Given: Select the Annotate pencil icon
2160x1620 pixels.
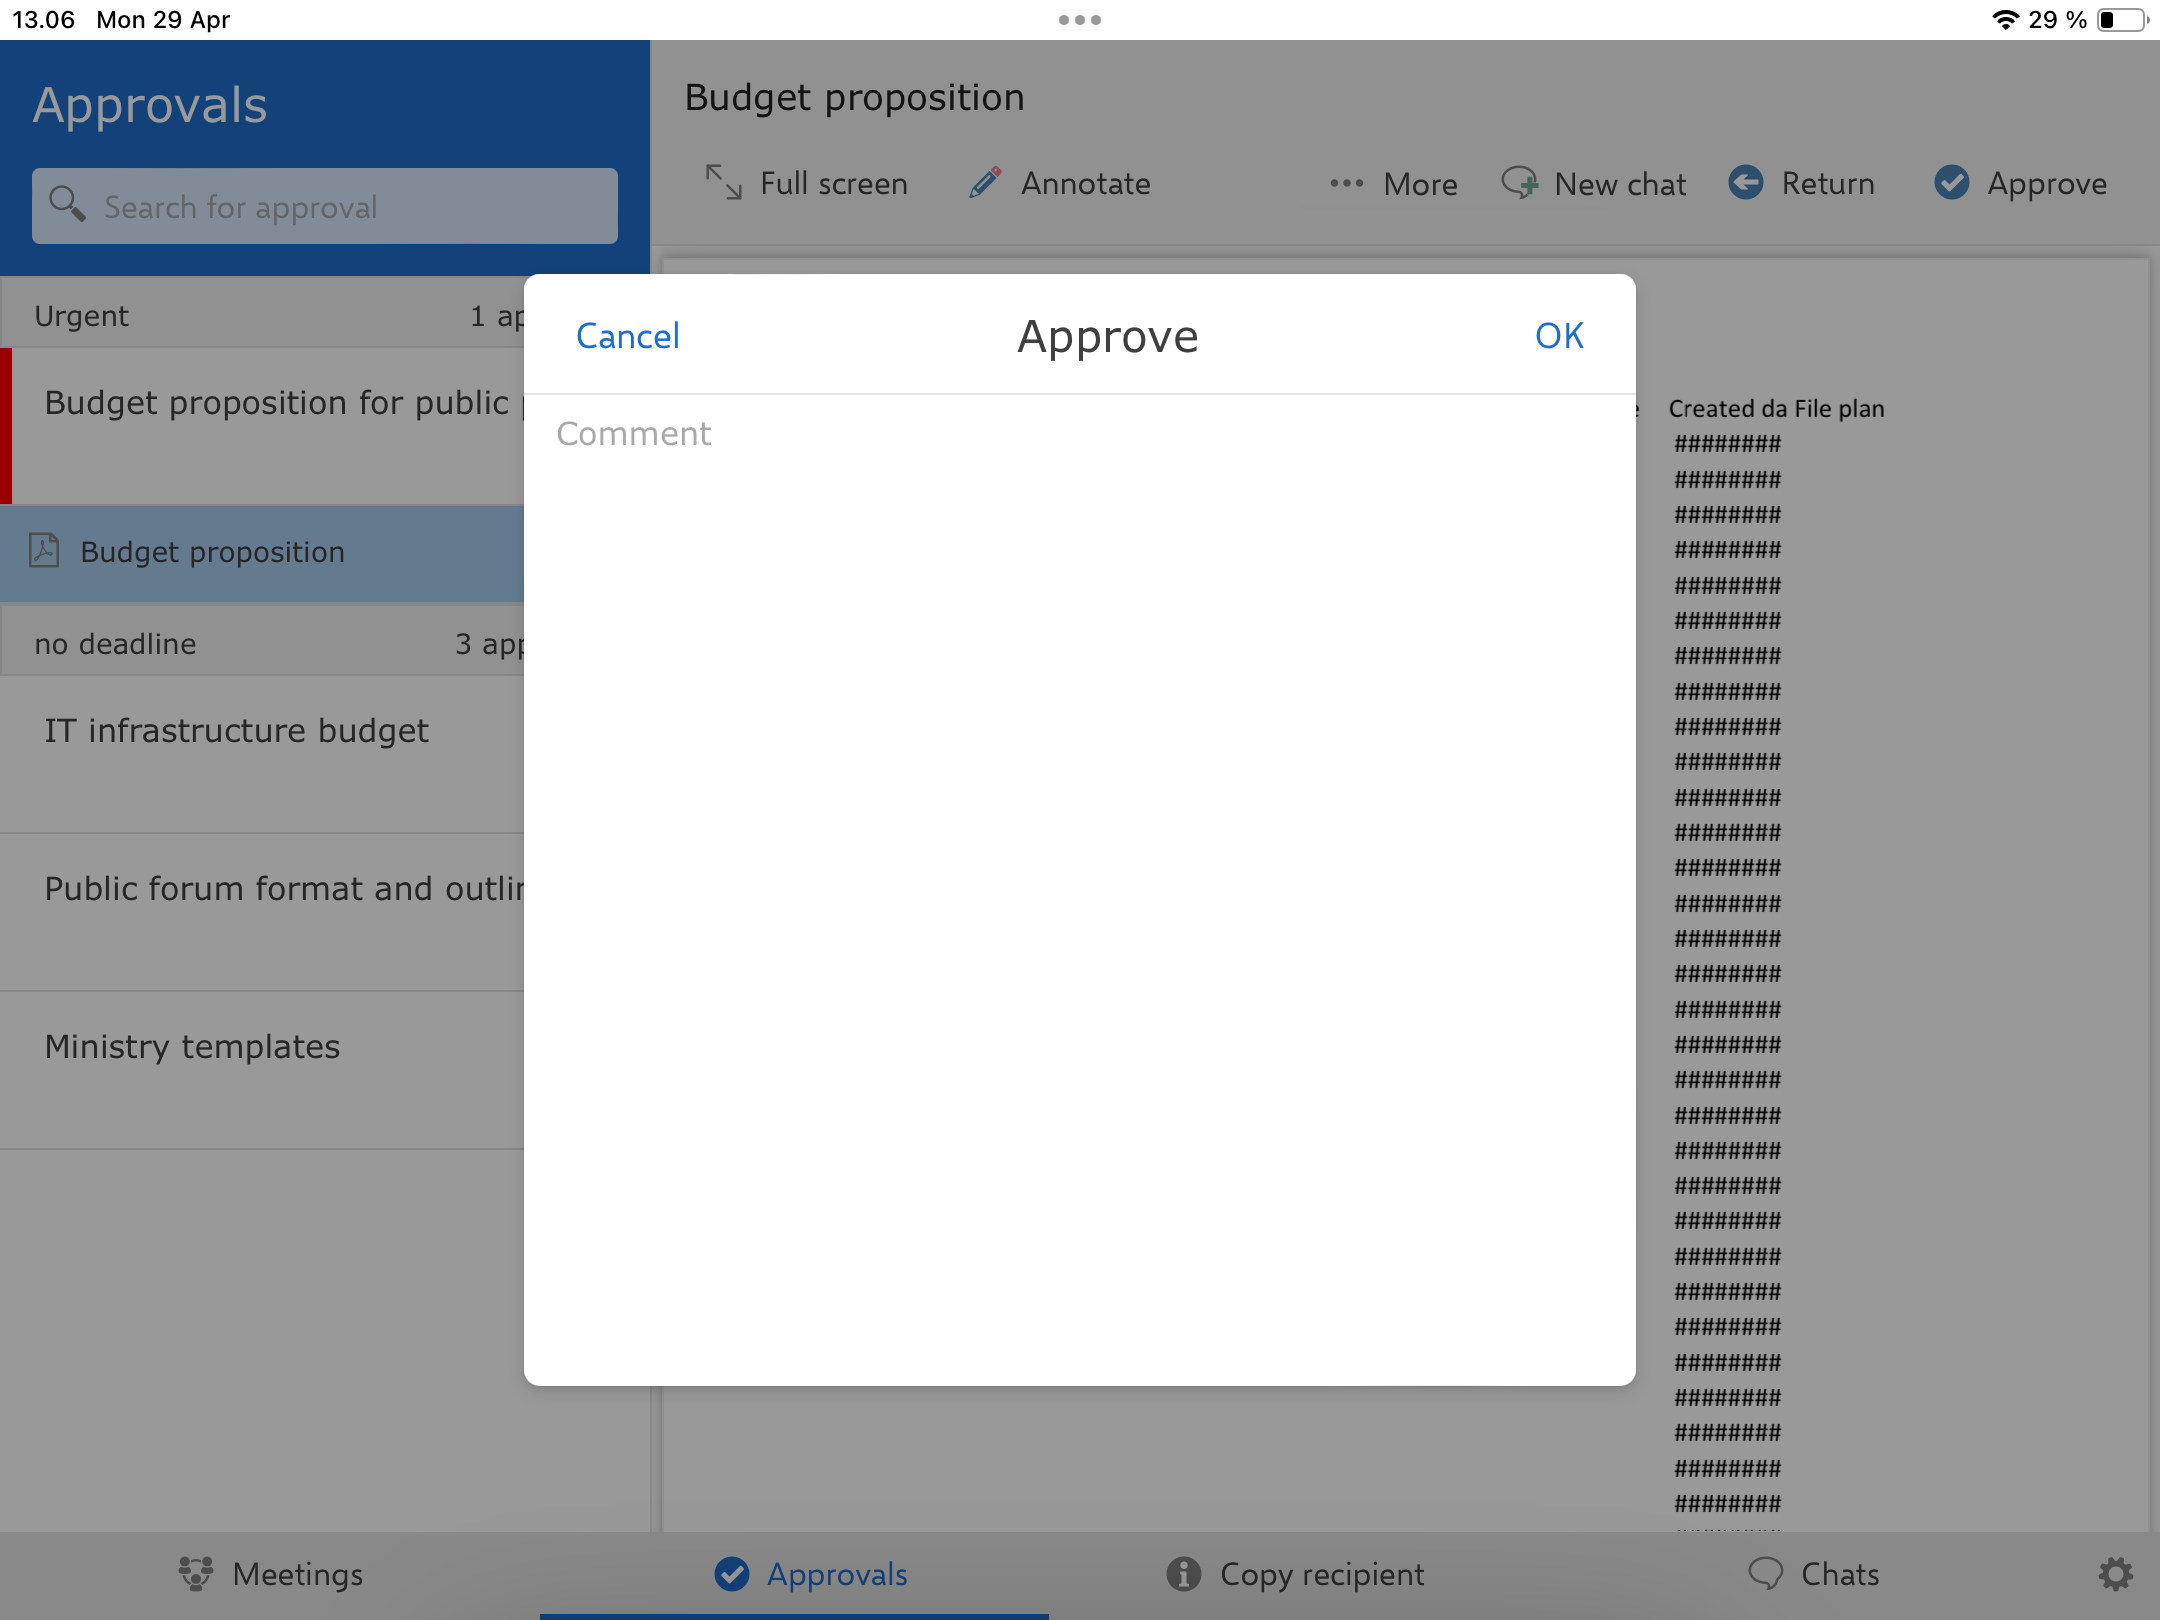Looking at the screenshot, I should (x=985, y=183).
